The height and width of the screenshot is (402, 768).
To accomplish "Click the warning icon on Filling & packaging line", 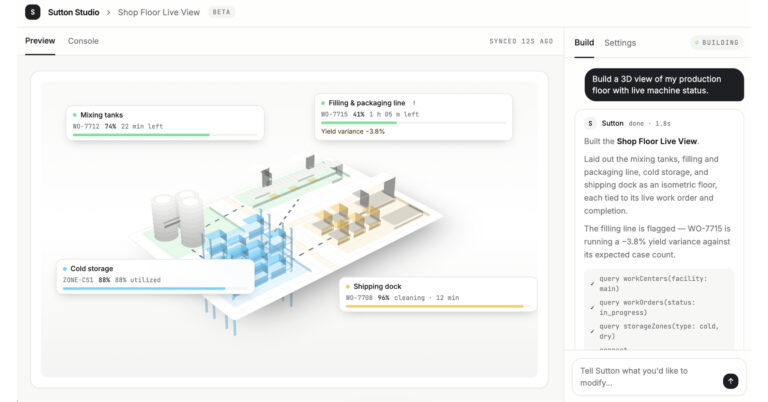I will (x=414, y=103).
